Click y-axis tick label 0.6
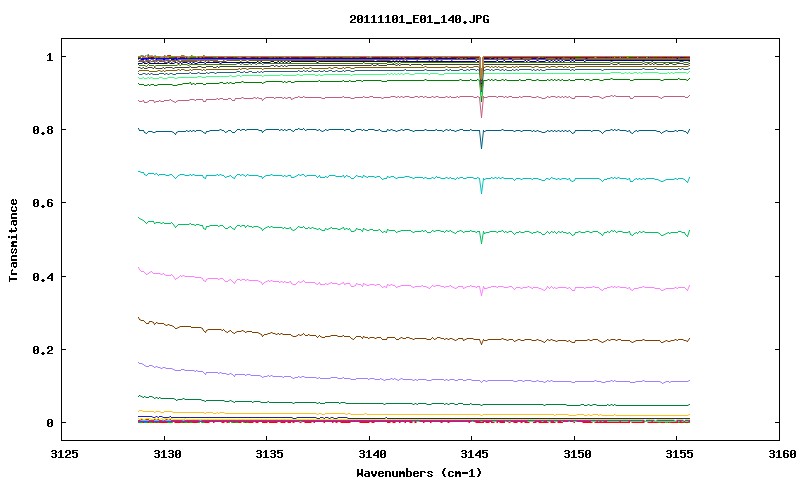 (43, 203)
